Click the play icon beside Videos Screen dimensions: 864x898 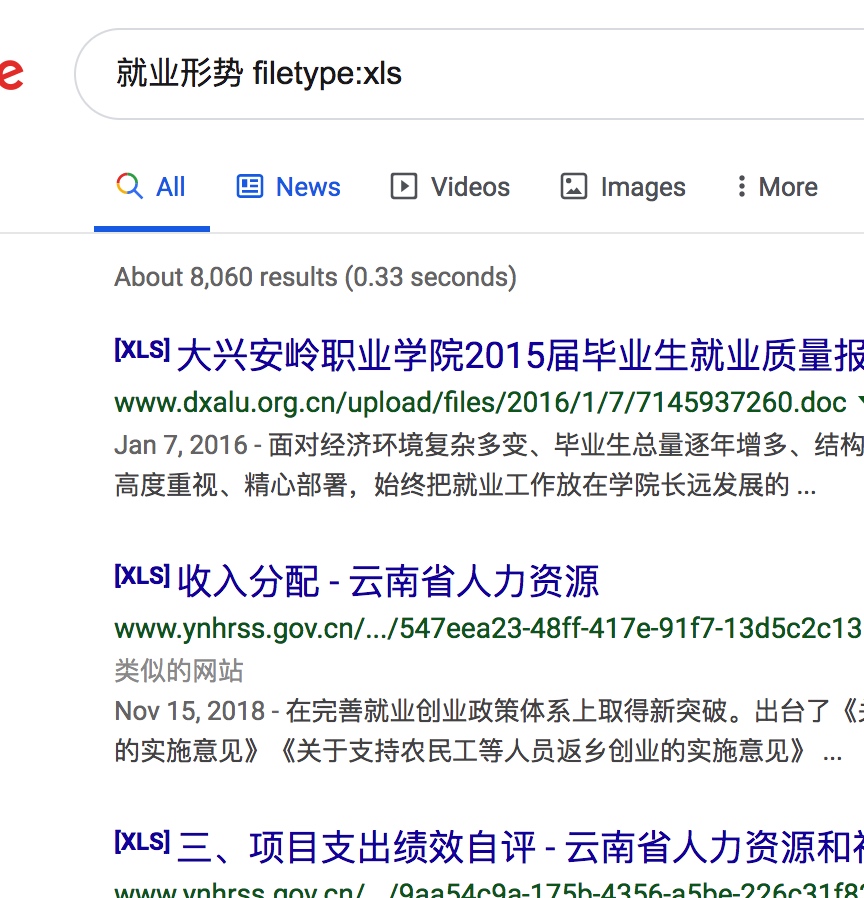403,187
